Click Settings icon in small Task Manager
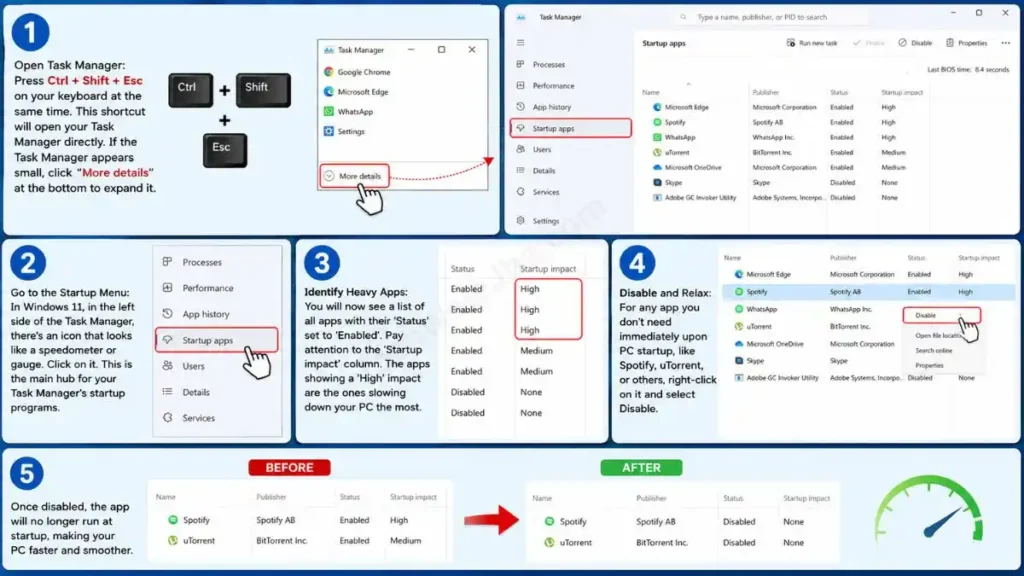 (x=328, y=131)
